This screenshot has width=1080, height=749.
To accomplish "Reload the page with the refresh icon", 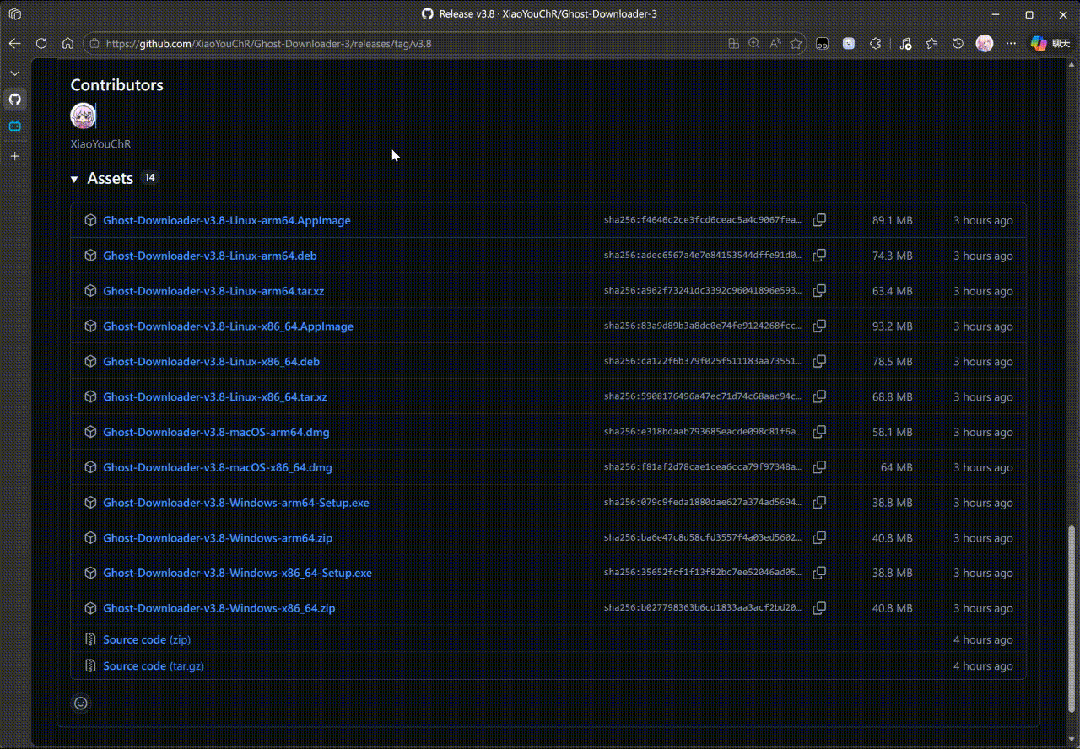I will click(x=41, y=43).
